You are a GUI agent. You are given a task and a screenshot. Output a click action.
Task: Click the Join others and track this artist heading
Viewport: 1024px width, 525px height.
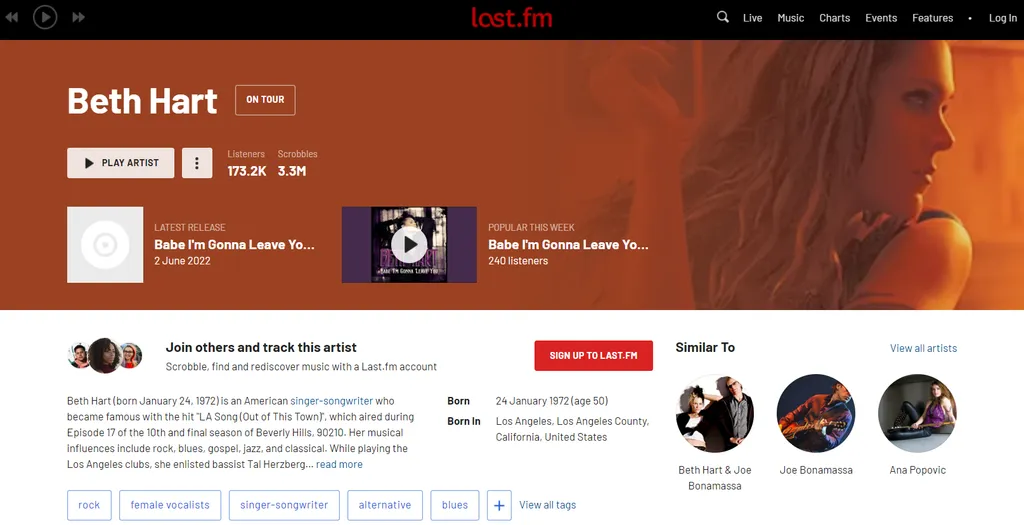coord(261,347)
